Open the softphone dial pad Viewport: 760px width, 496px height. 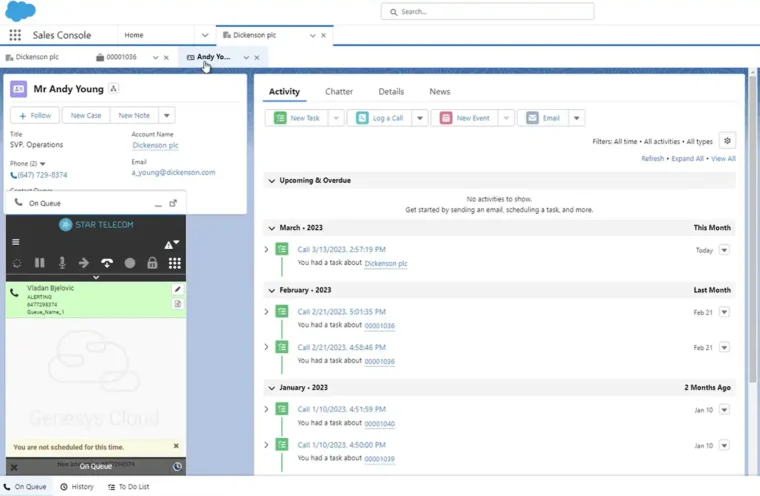click(174, 263)
